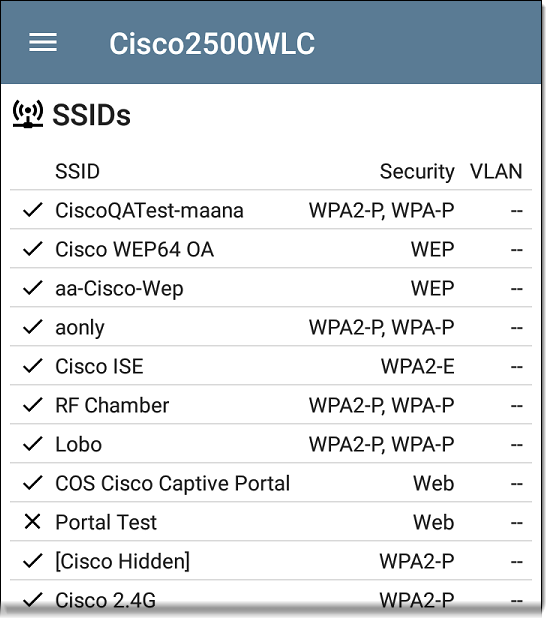Select the Cisco 2.4G SSID row

pos(271,600)
